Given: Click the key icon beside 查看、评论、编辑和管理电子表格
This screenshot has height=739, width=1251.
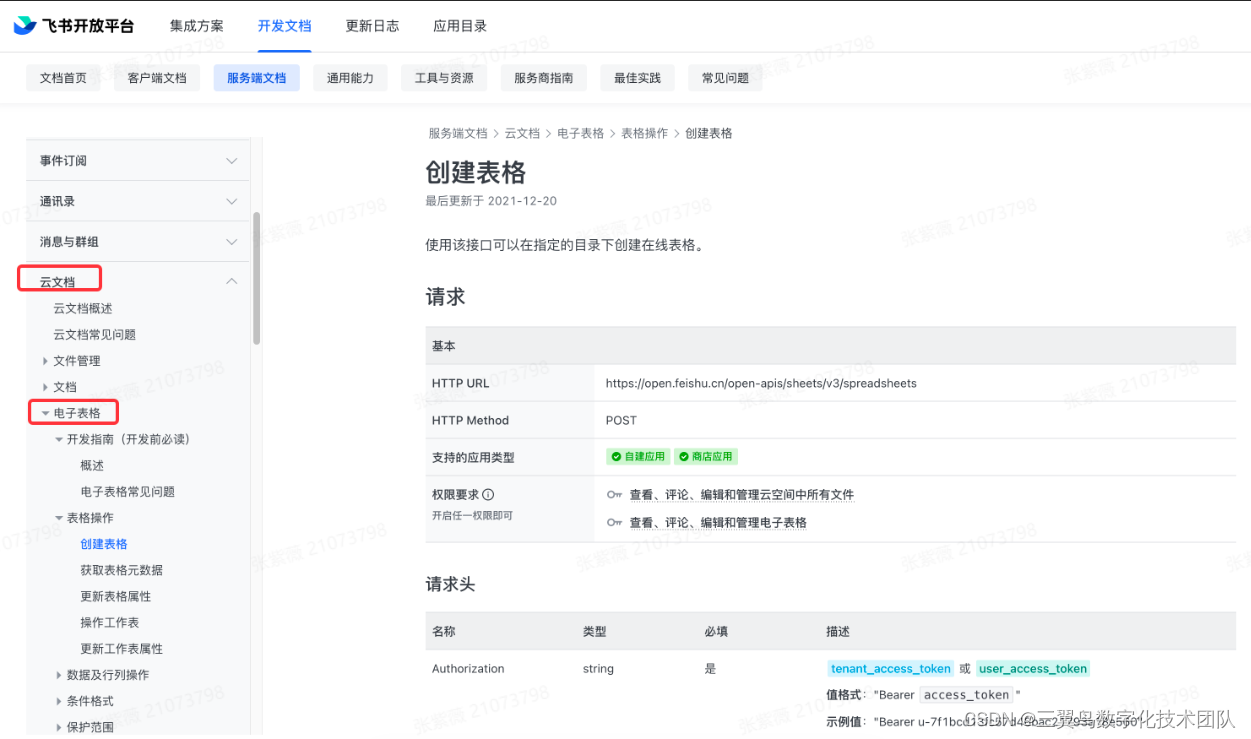Looking at the screenshot, I should click(x=614, y=522).
